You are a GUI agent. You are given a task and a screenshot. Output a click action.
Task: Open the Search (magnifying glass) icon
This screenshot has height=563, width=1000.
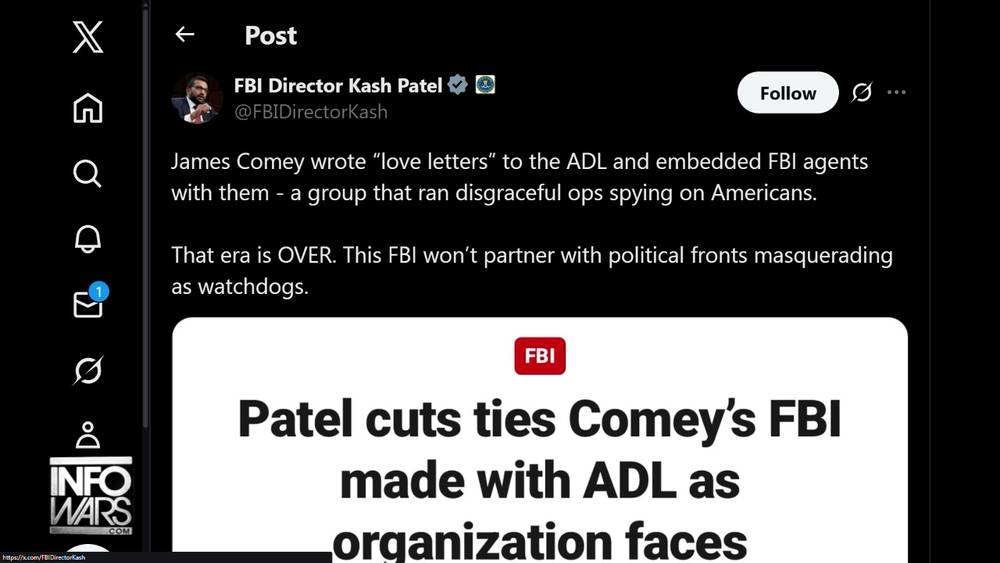pyautogui.click(x=87, y=174)
